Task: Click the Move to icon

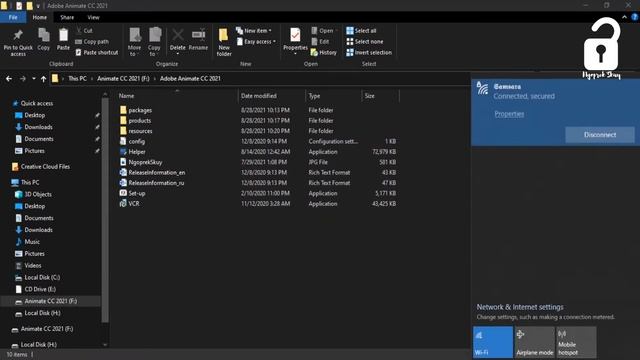Action: [x=135, y=35]
